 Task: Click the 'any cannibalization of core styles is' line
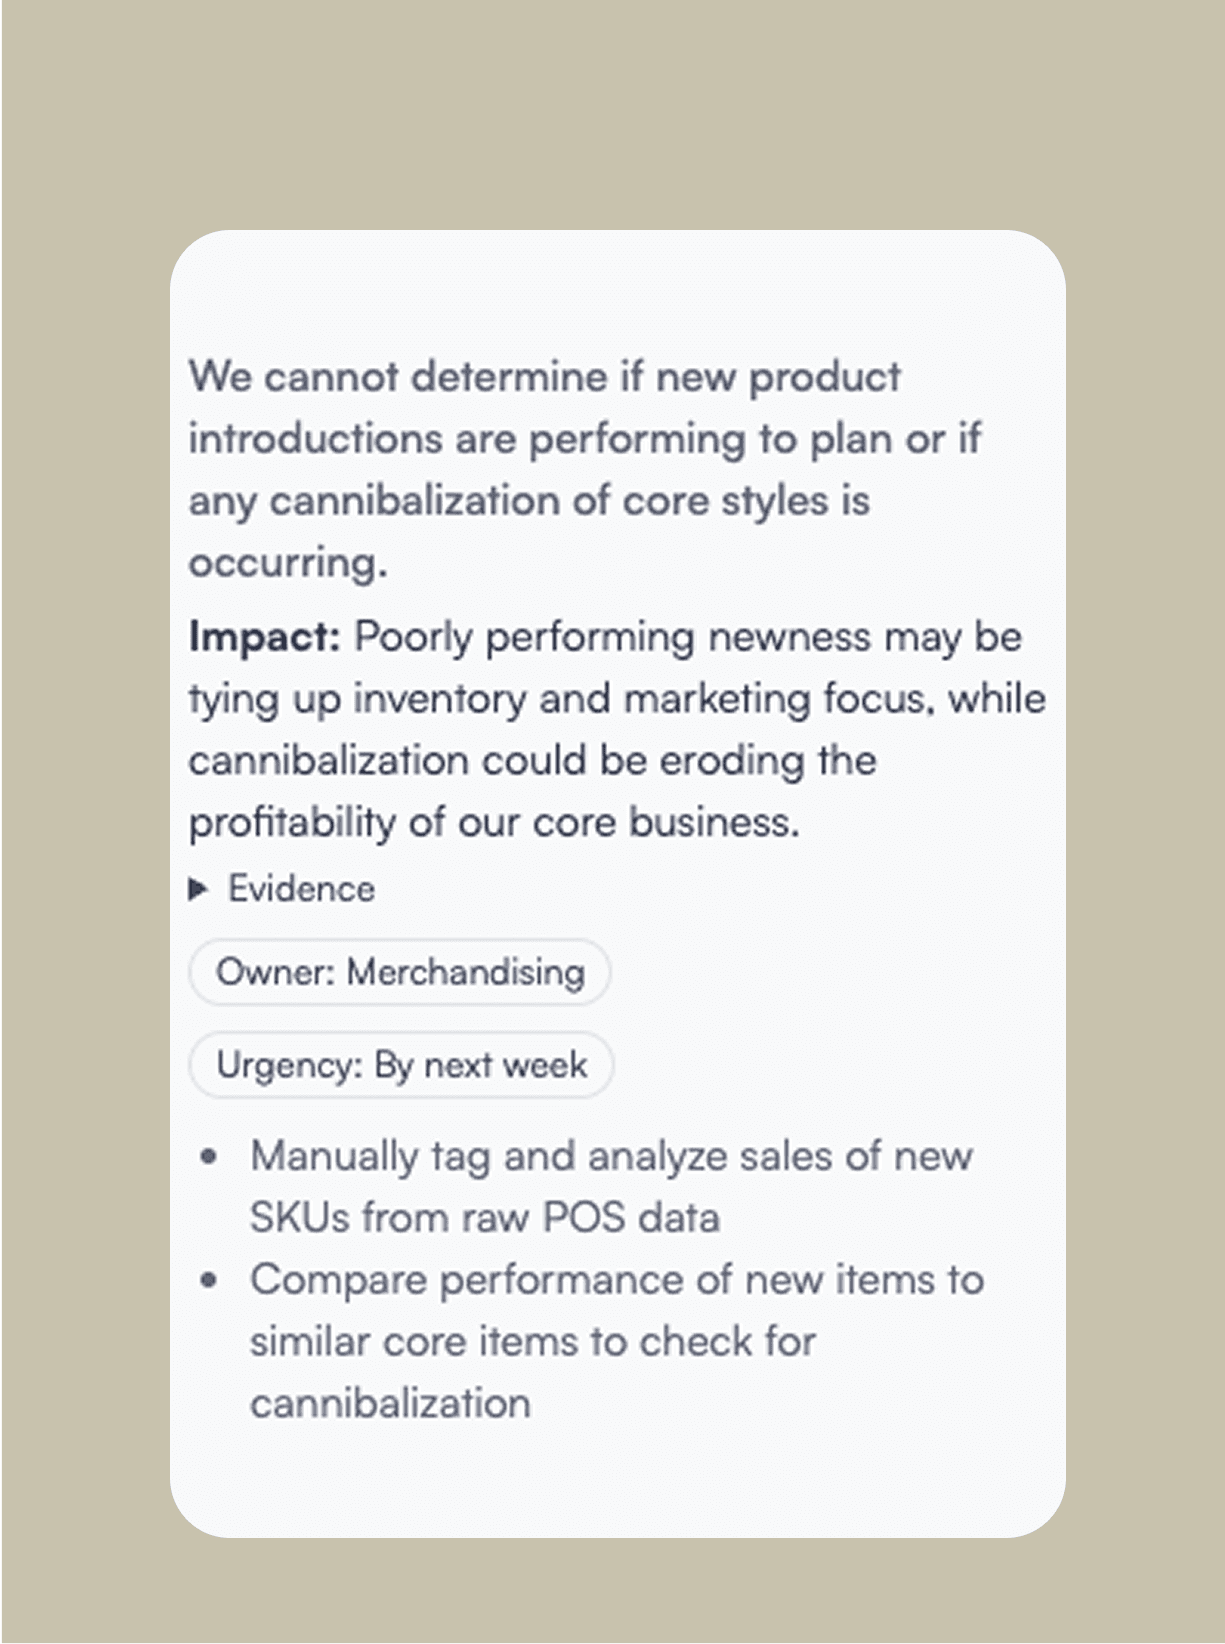[529, 502]
